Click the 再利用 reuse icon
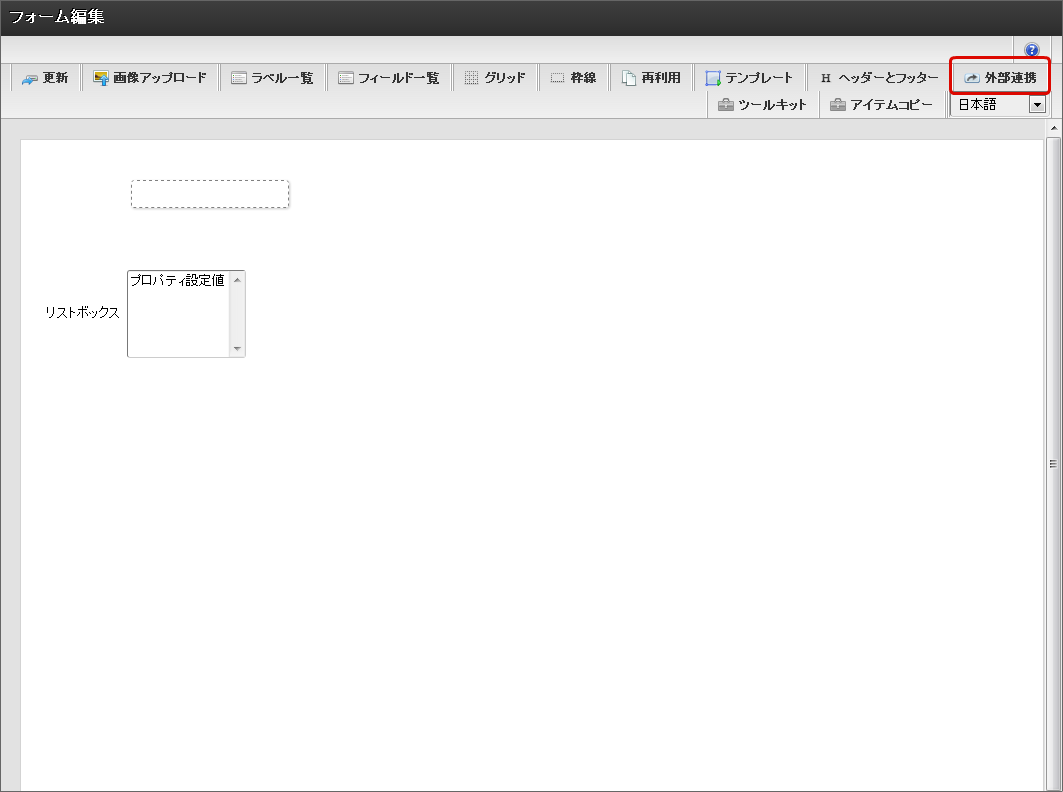Image resolution: width=1063 pixels, height=792 pixels. [x=629, y=78]
